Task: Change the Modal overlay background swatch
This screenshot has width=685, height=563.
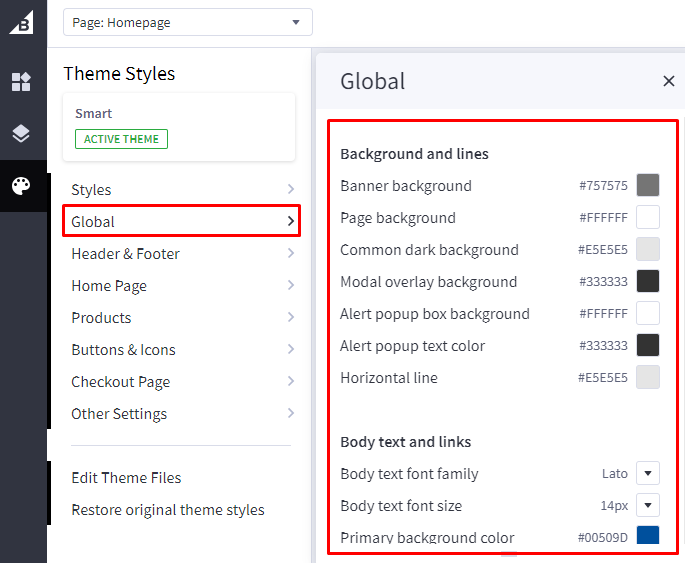Action: click(x=648, y=282)
